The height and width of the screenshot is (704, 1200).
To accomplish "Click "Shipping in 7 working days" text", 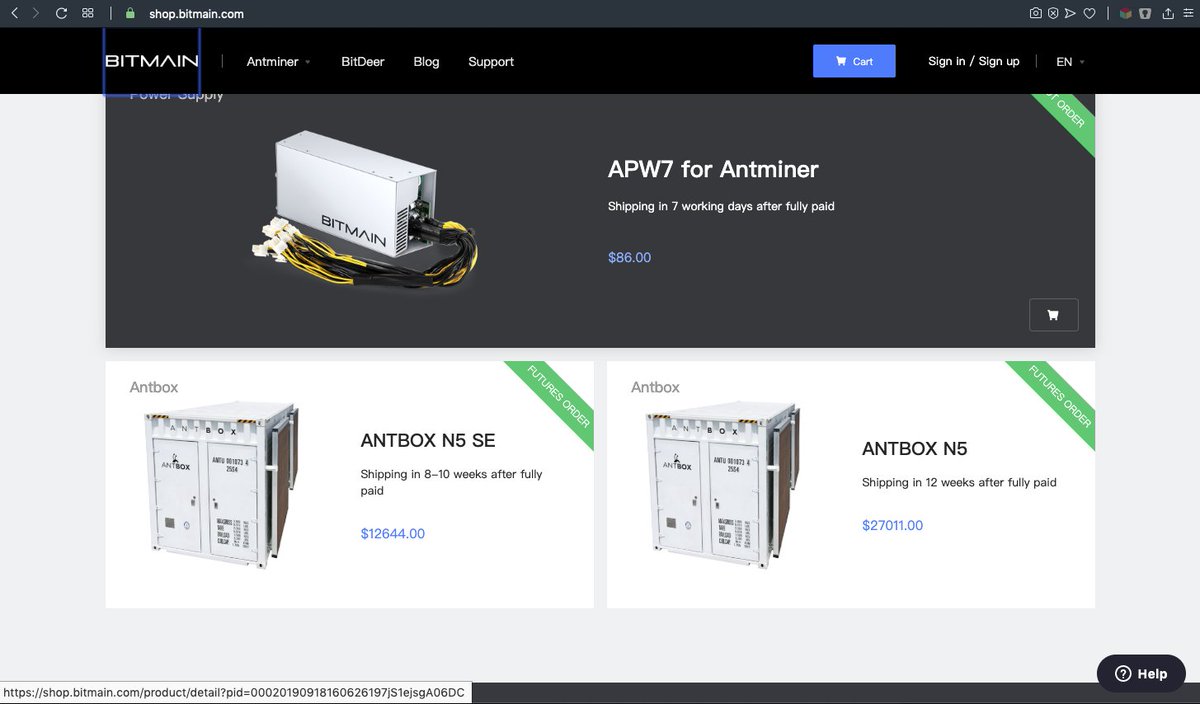I will (721, 206).
